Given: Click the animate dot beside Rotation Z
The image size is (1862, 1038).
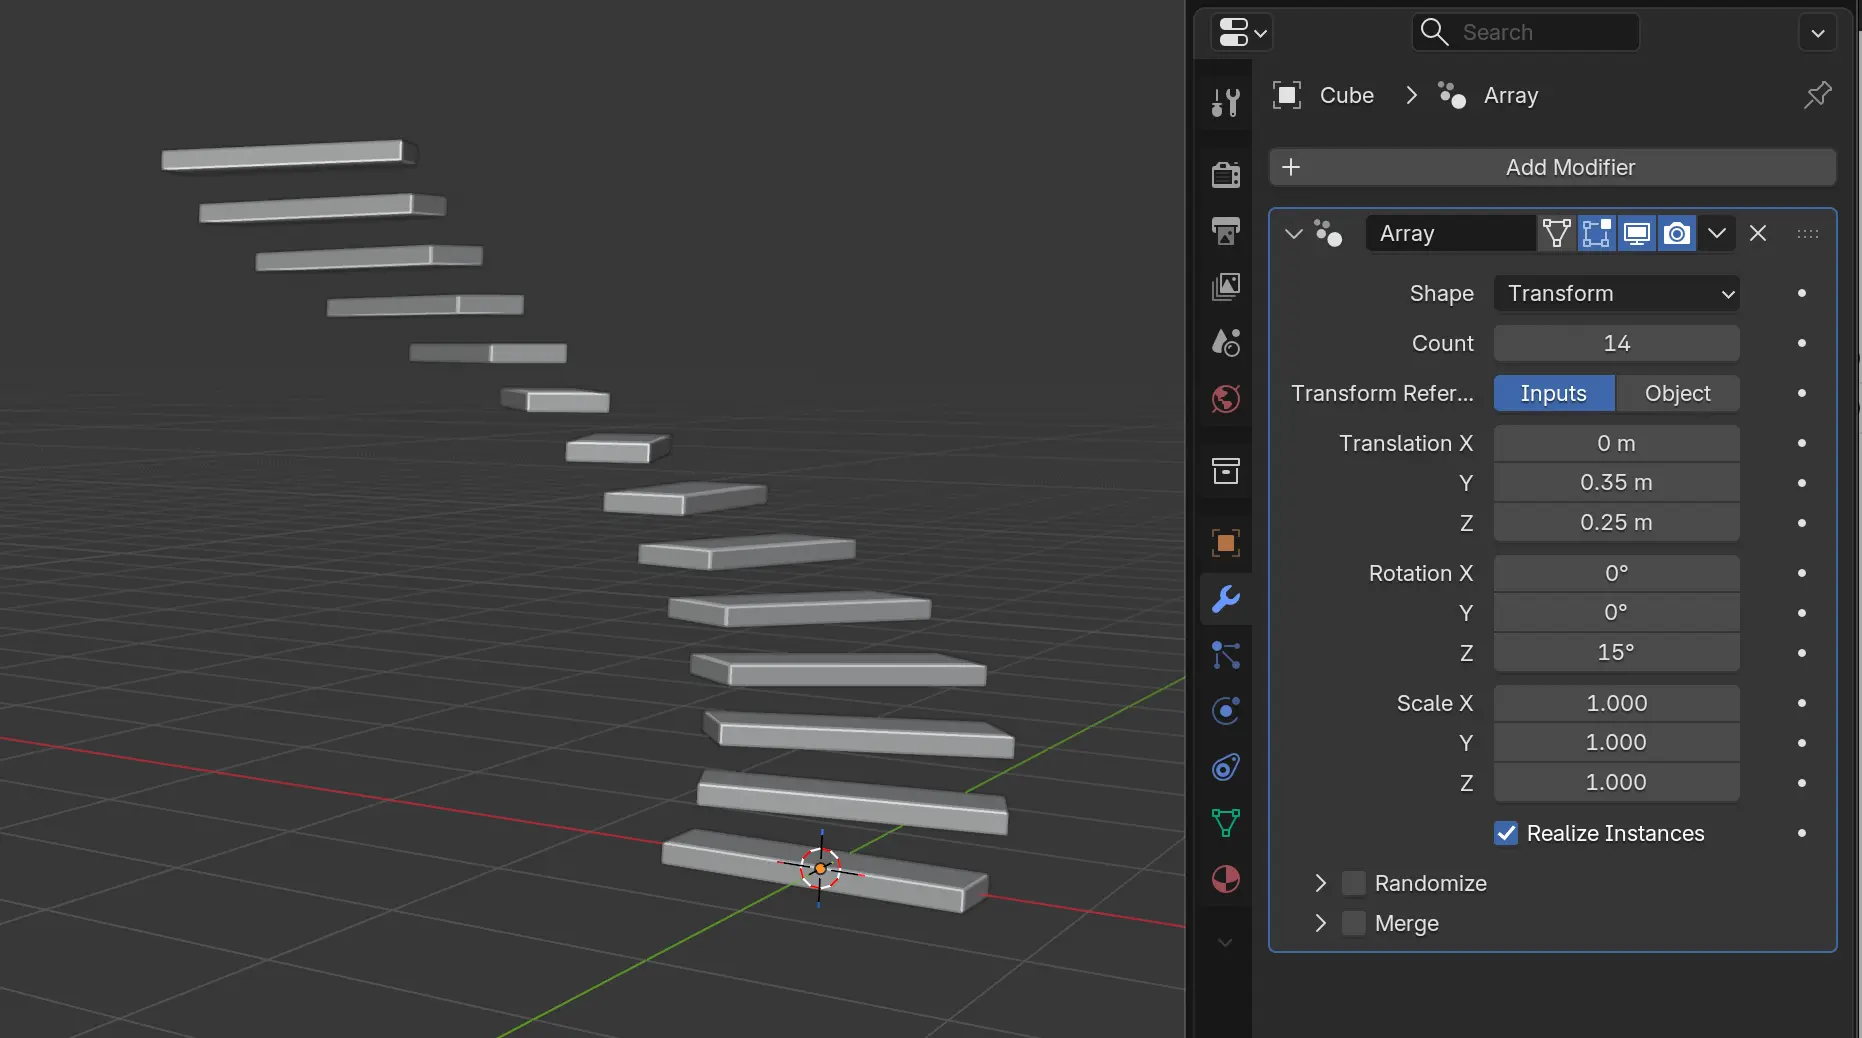Looking at the screenshot, I should tap(1802, 653).
